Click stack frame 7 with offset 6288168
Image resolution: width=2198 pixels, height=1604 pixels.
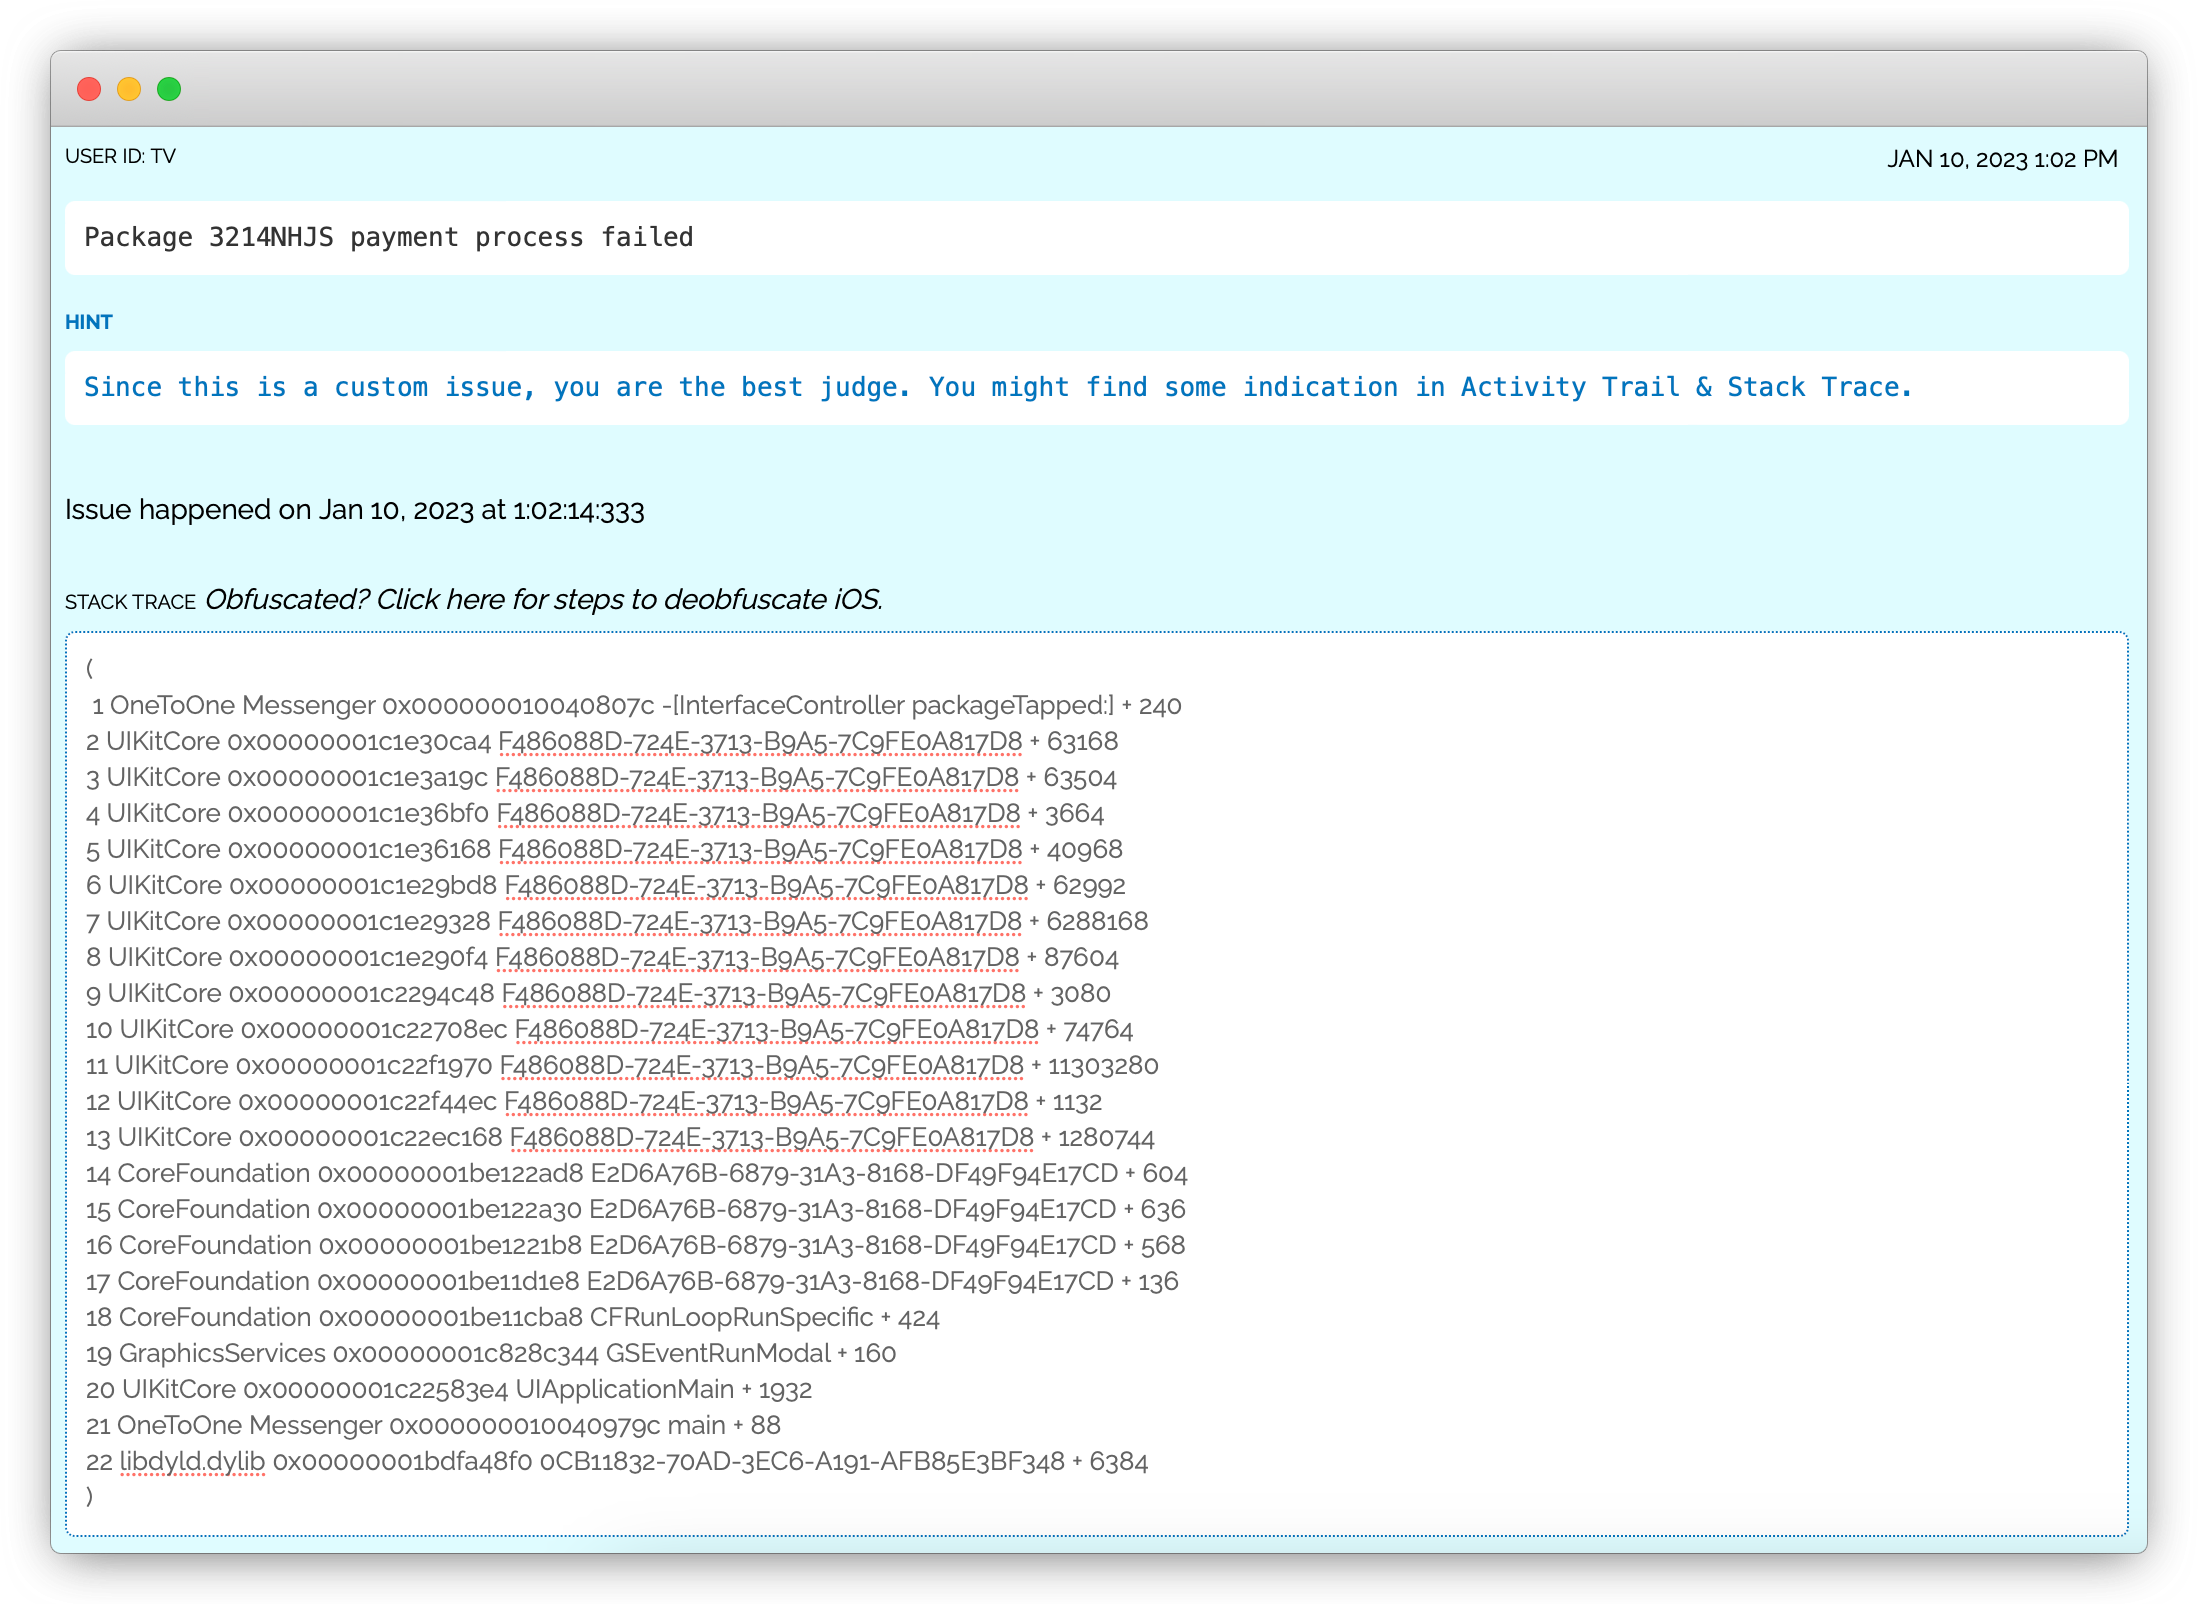pos(616,921)
